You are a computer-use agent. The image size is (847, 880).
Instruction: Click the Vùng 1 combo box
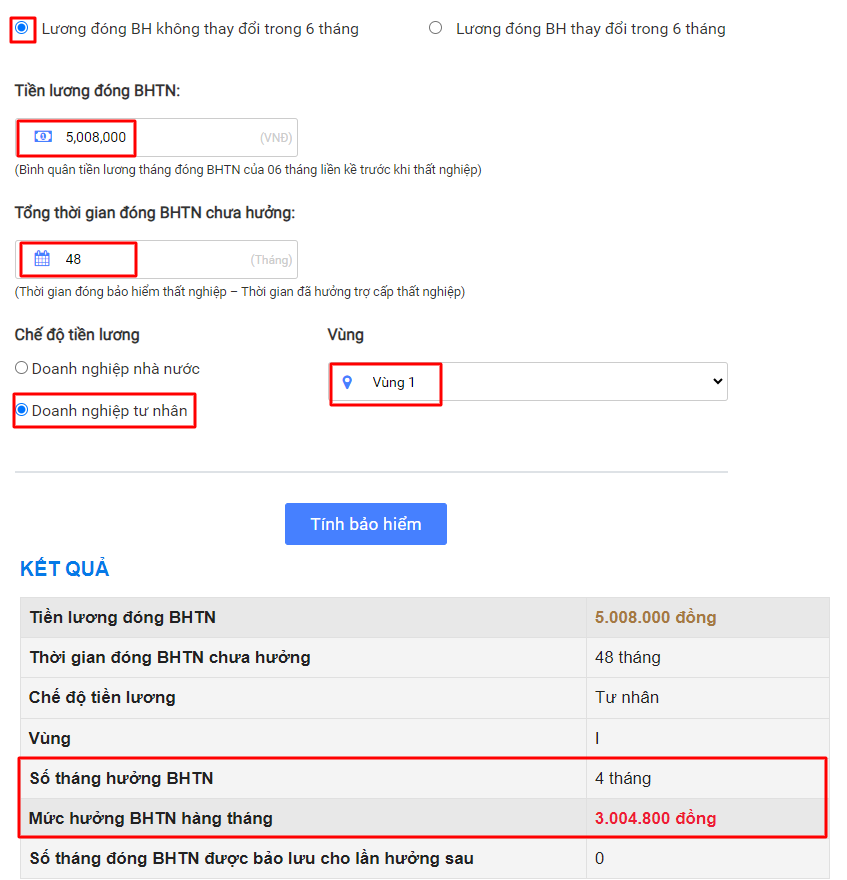point(528,382)
